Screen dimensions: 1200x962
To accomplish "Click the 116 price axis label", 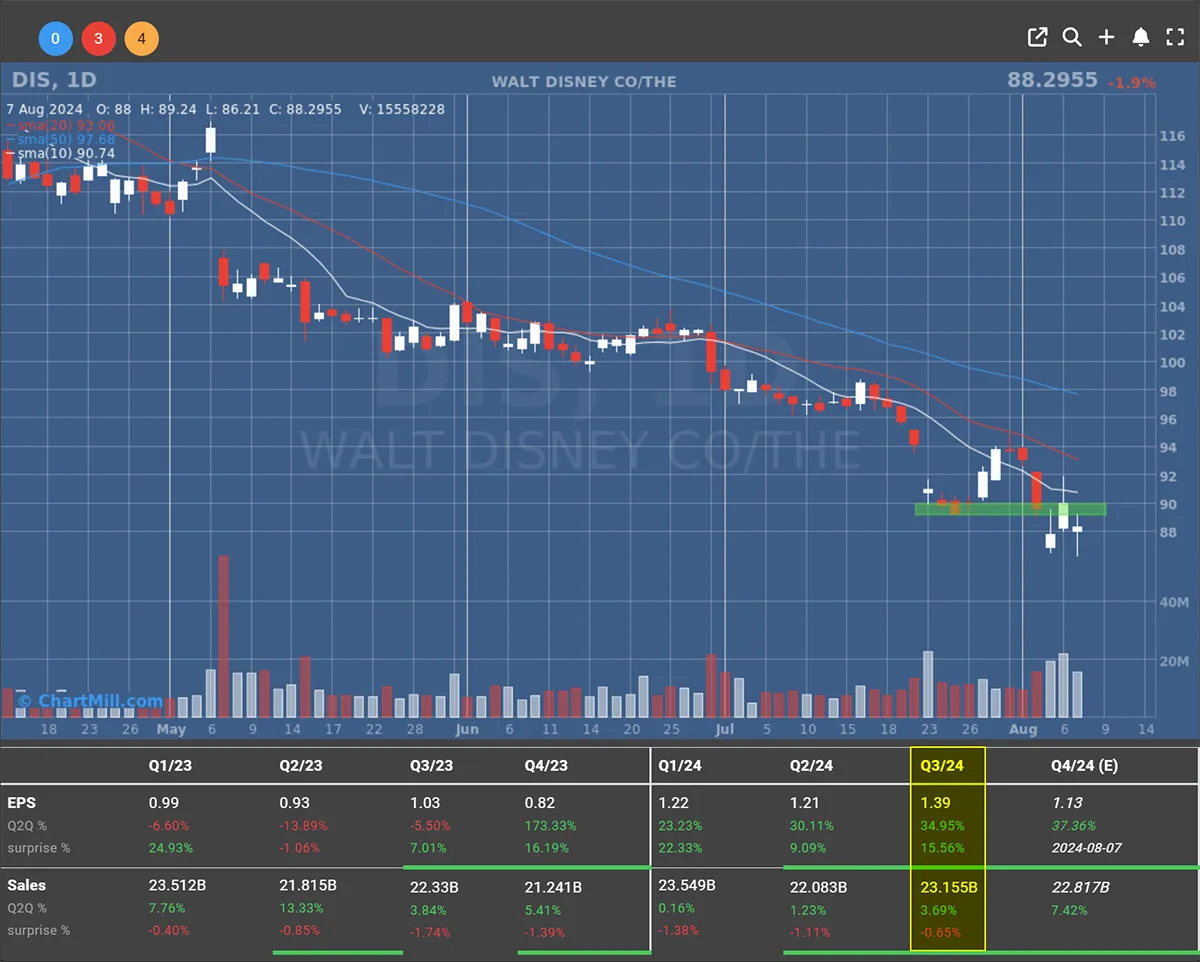I will point(1172,136).
